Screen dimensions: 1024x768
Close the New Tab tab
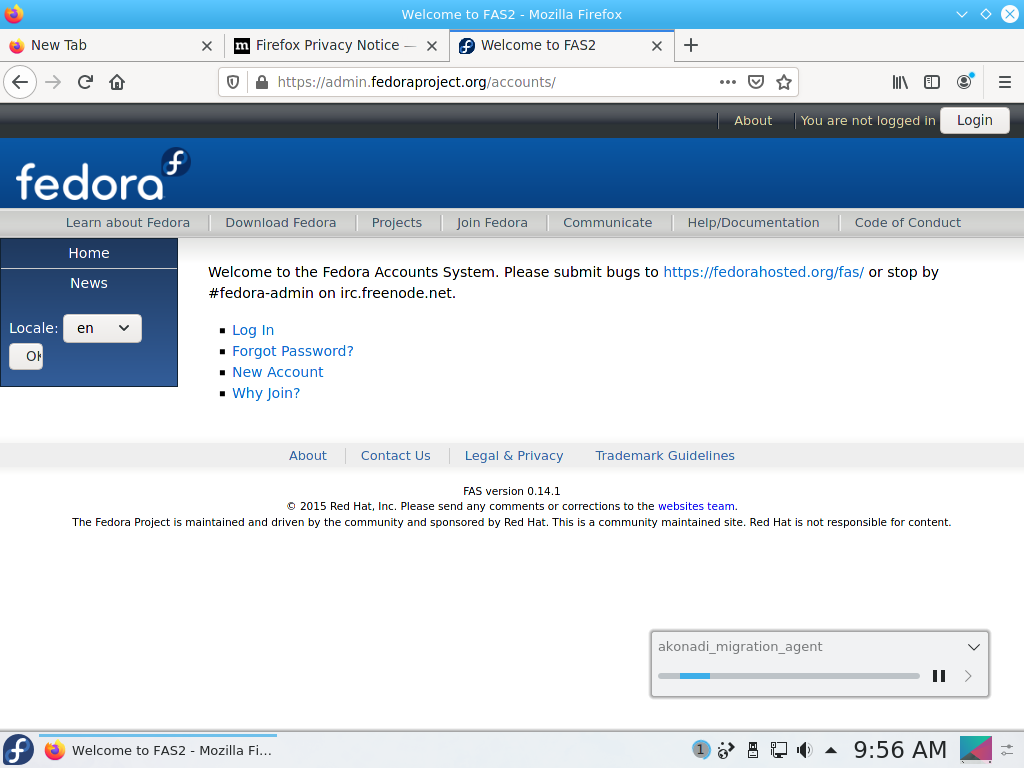207,46
